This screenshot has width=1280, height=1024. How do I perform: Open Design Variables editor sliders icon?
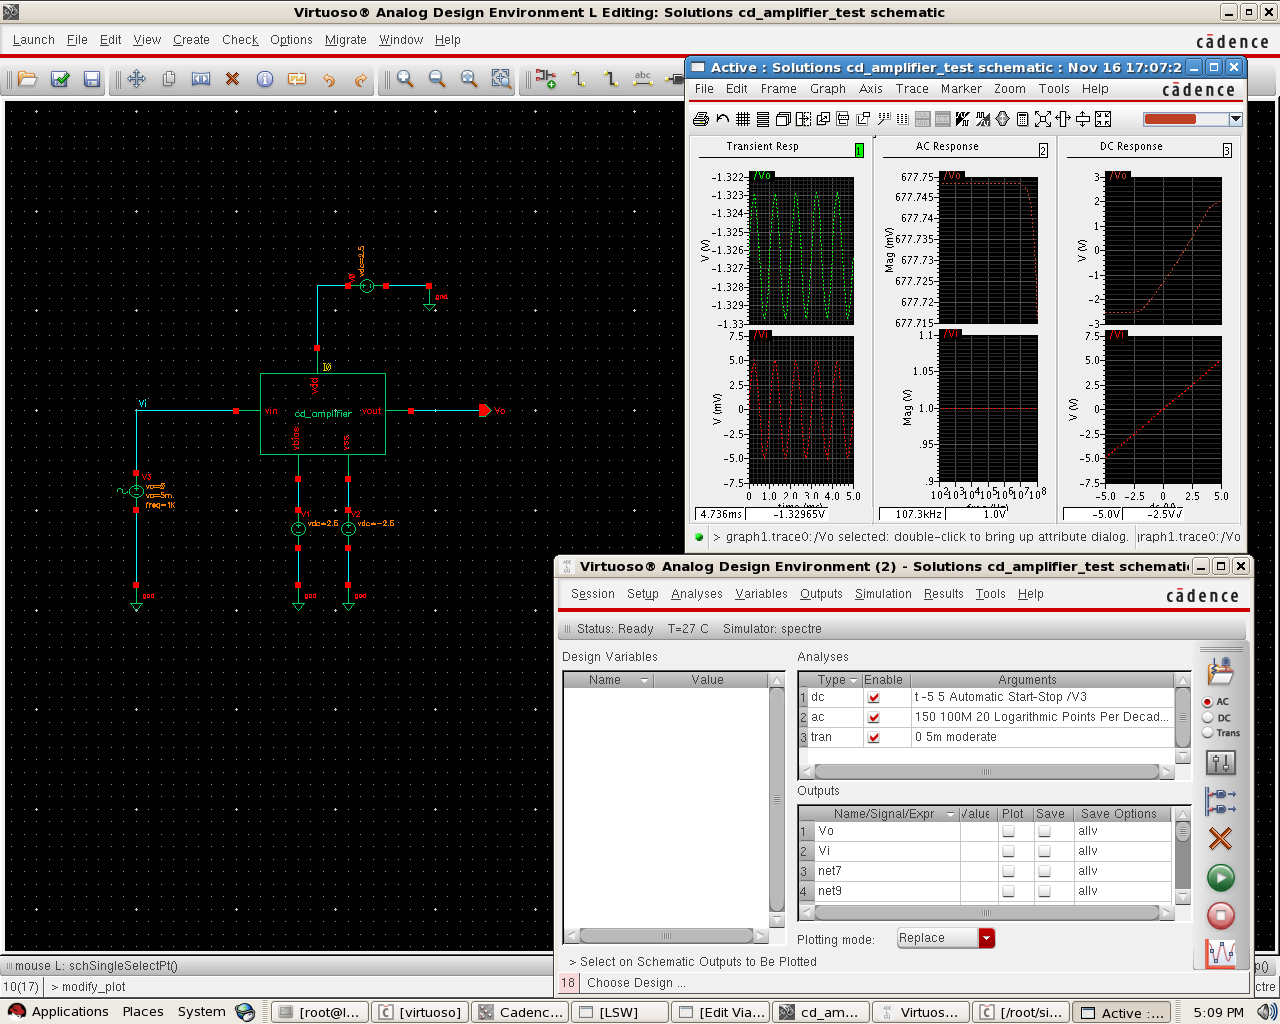(x=1221, y=762)
